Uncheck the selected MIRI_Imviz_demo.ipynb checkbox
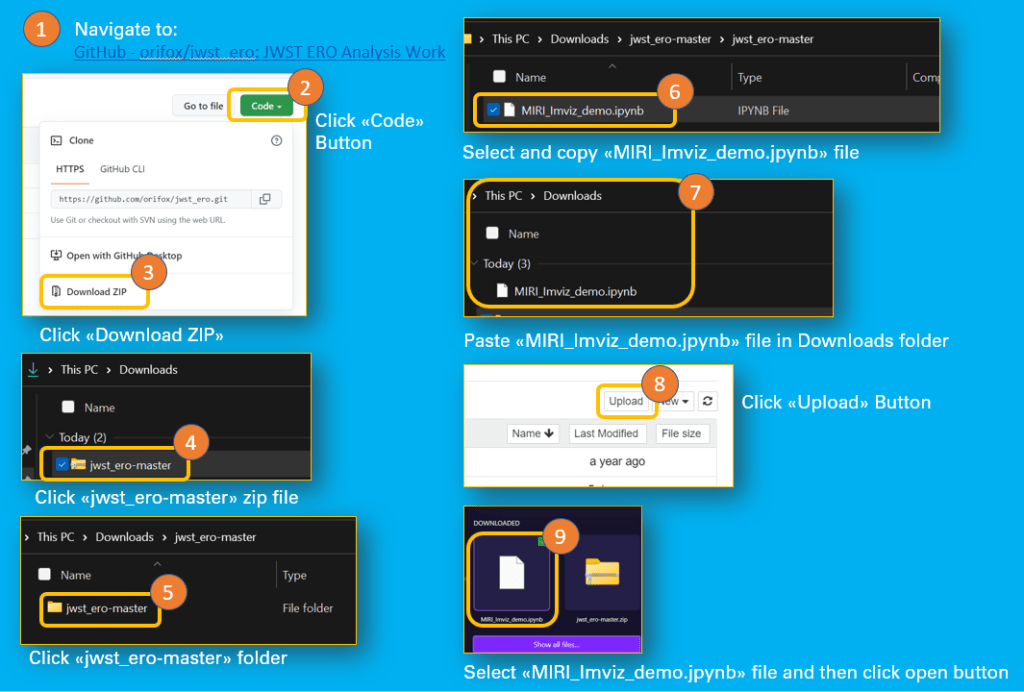 [x=494, y=110]
